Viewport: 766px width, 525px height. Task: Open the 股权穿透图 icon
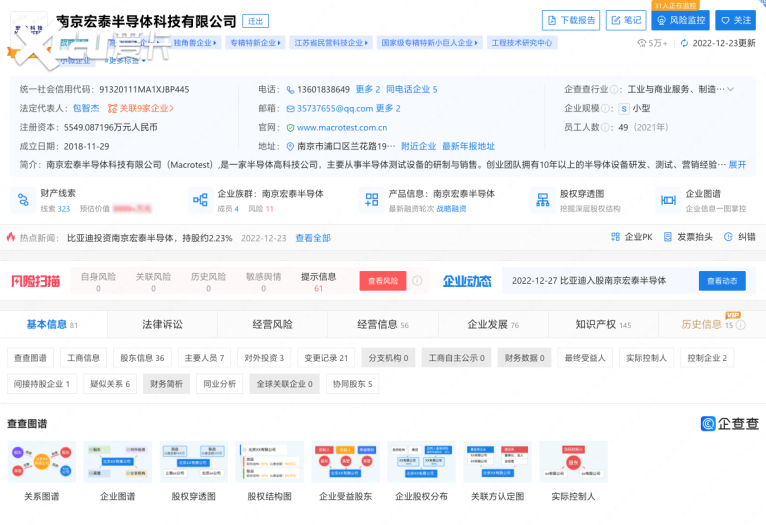(543, 200)
